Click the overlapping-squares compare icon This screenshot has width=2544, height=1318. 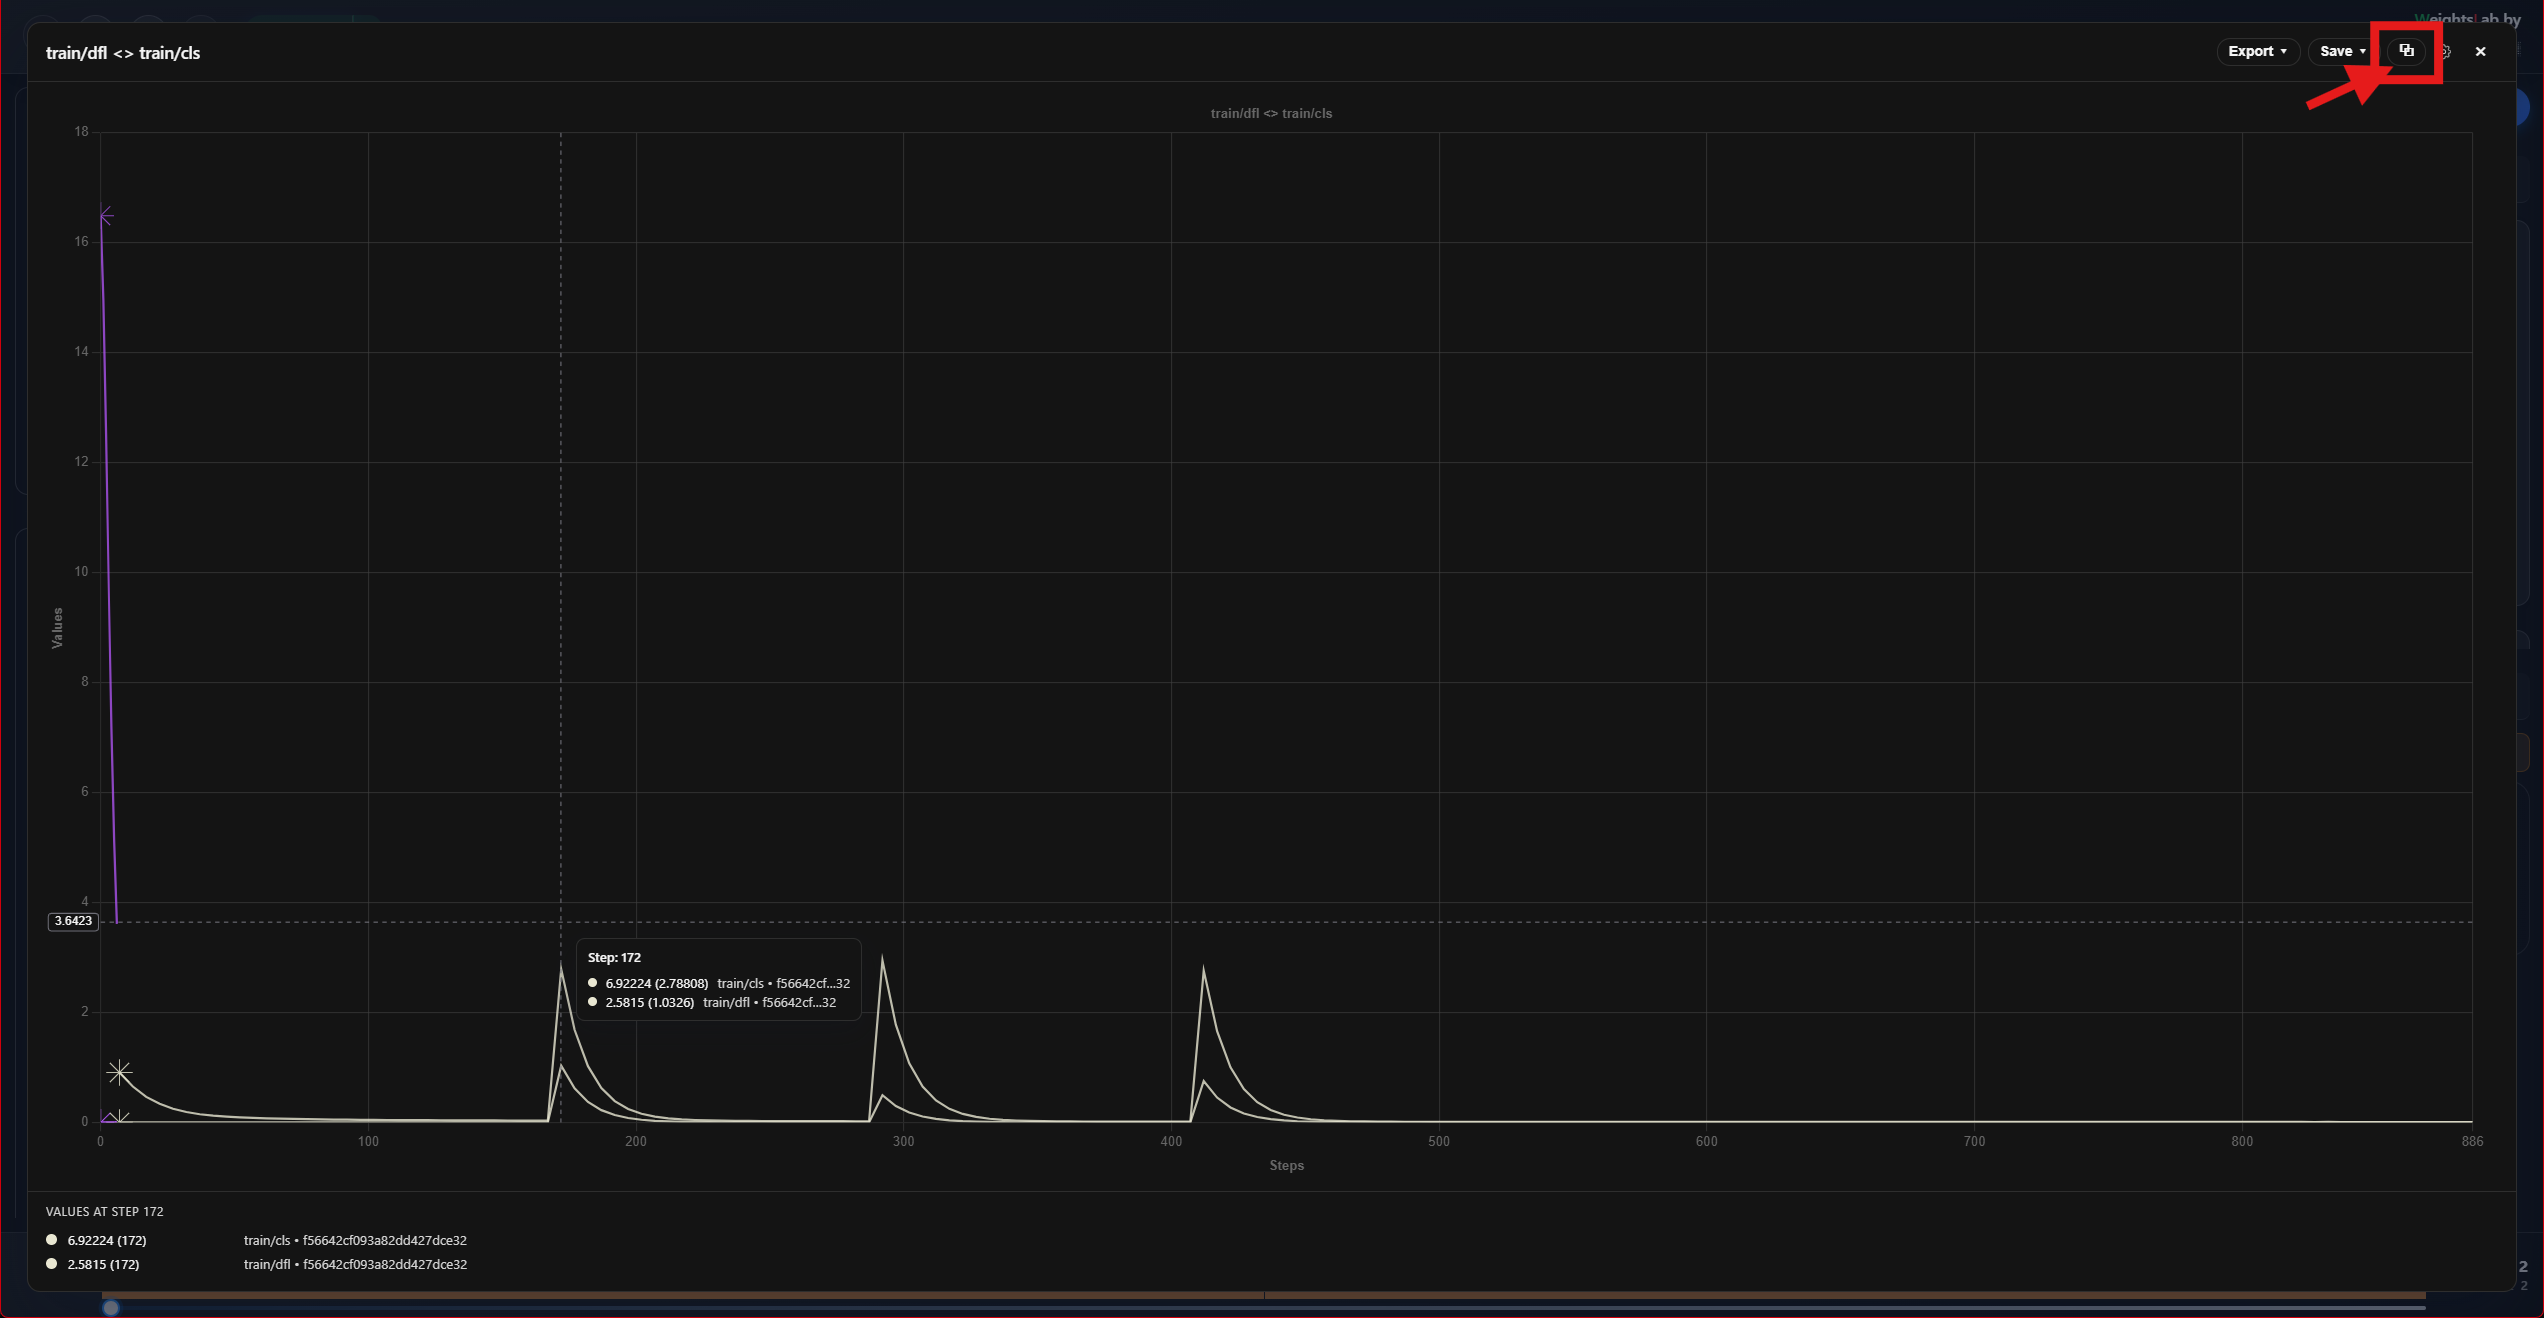click(x=2406, y=51)
